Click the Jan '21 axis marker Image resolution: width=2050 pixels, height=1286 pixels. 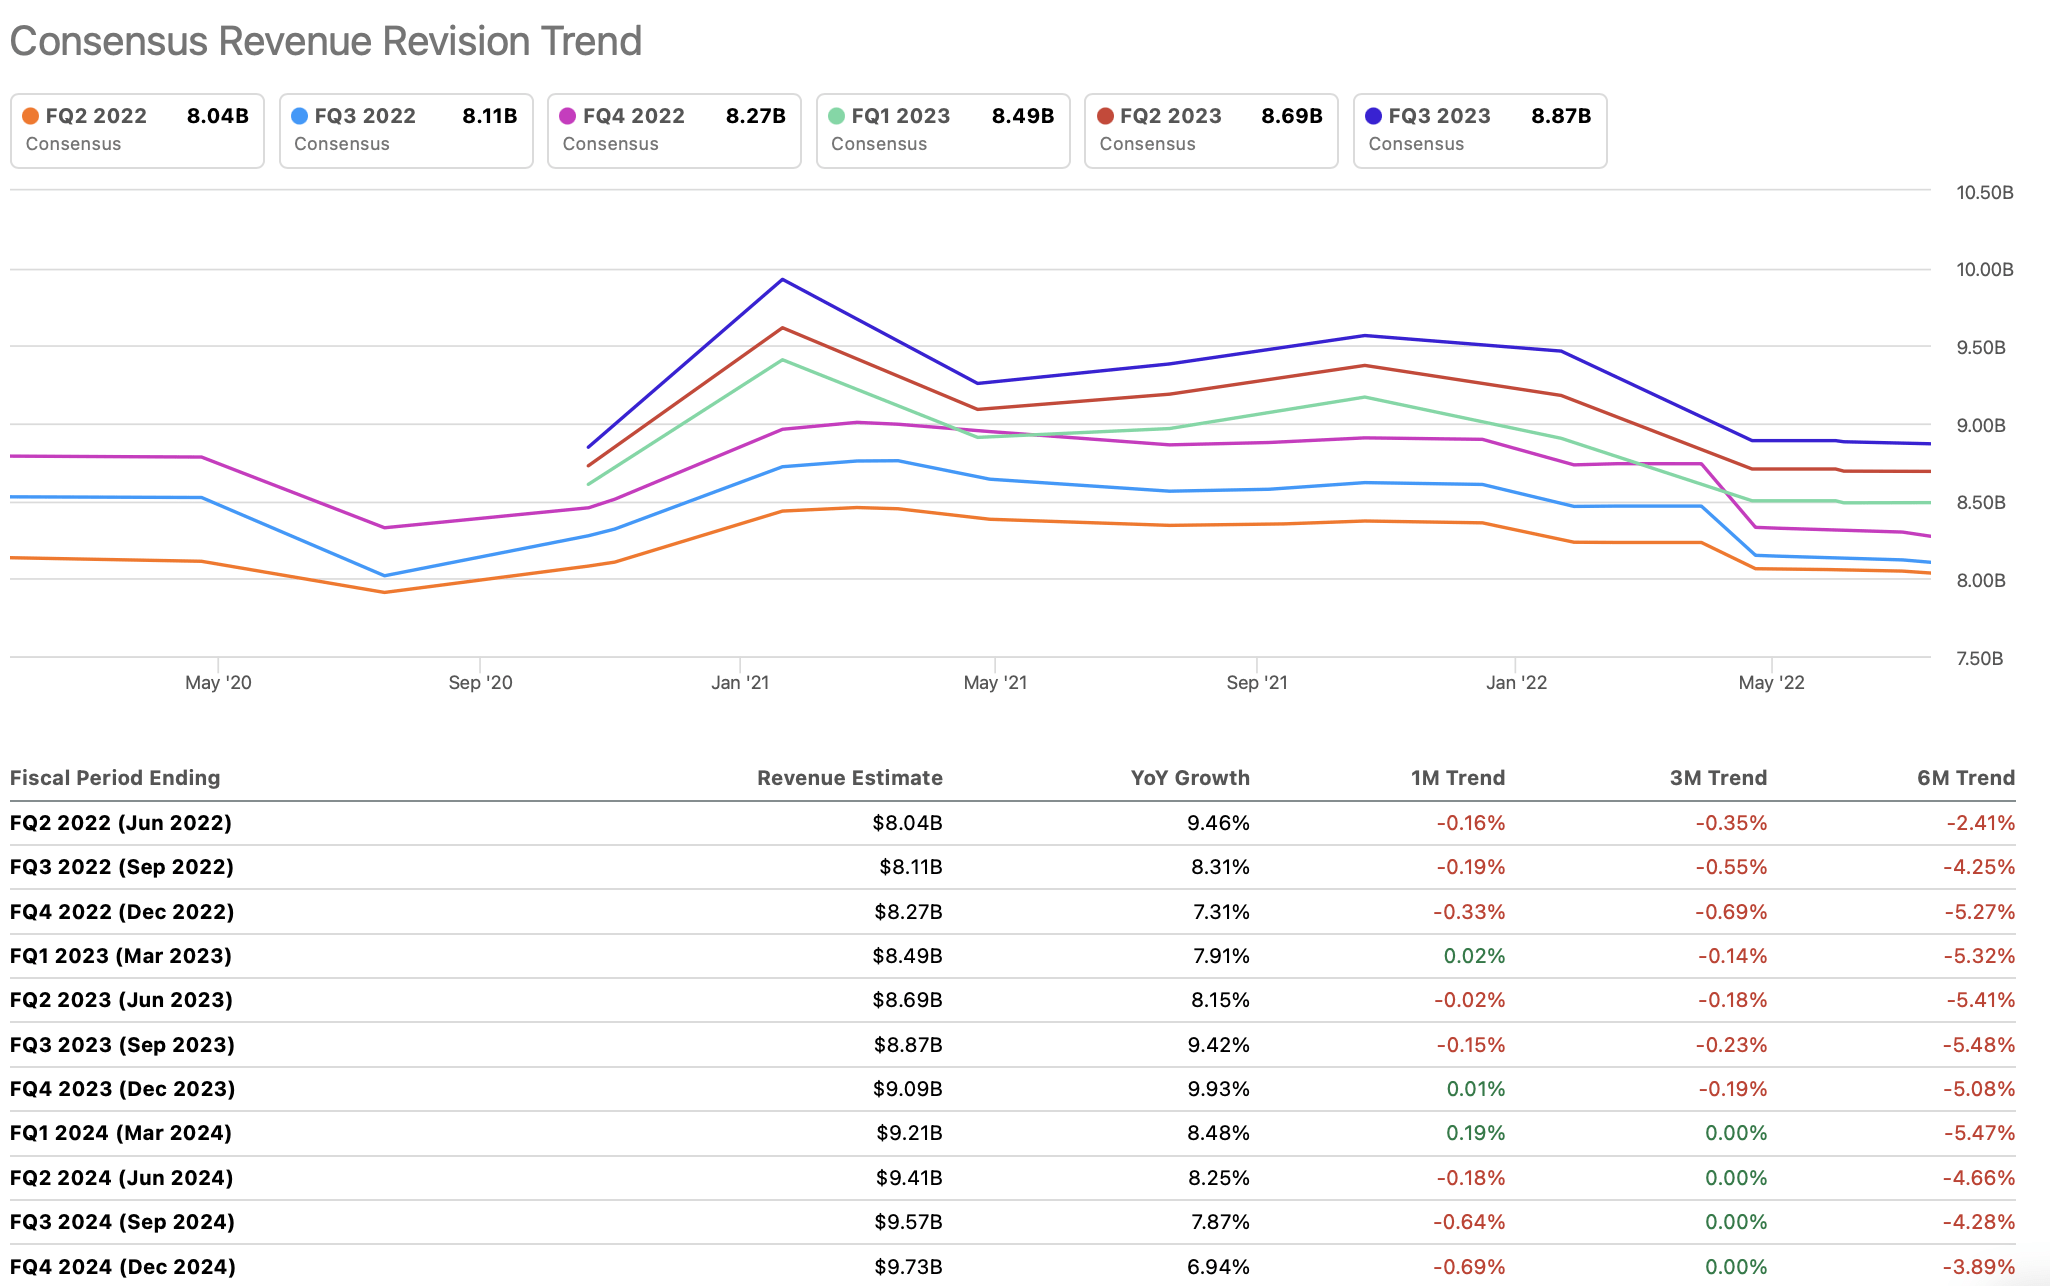coord(740,682)
